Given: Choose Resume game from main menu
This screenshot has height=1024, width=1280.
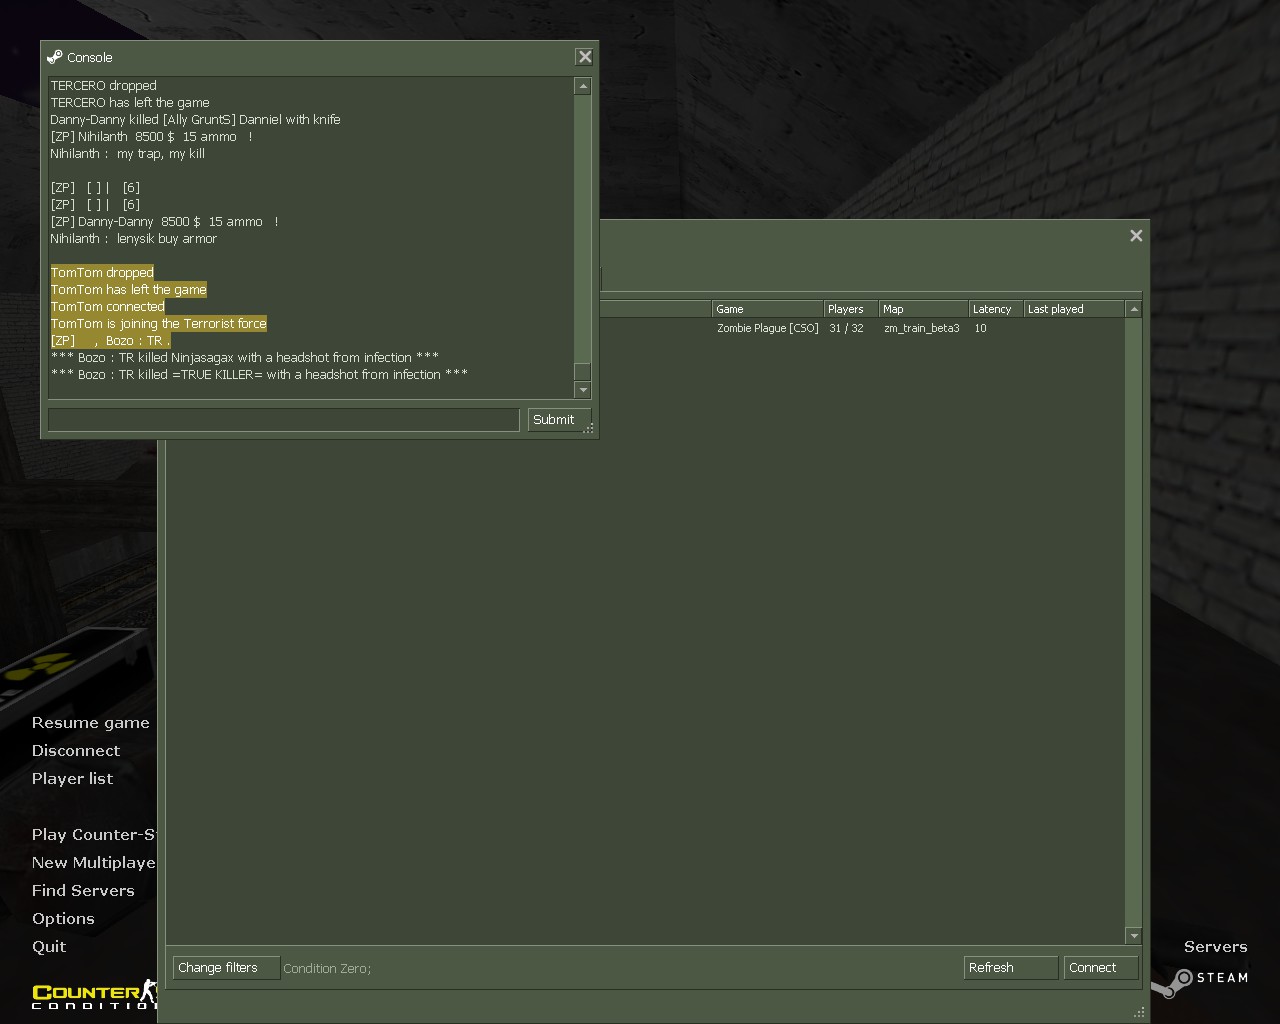Looking at the screenshot, I should (x=90, y=723).
